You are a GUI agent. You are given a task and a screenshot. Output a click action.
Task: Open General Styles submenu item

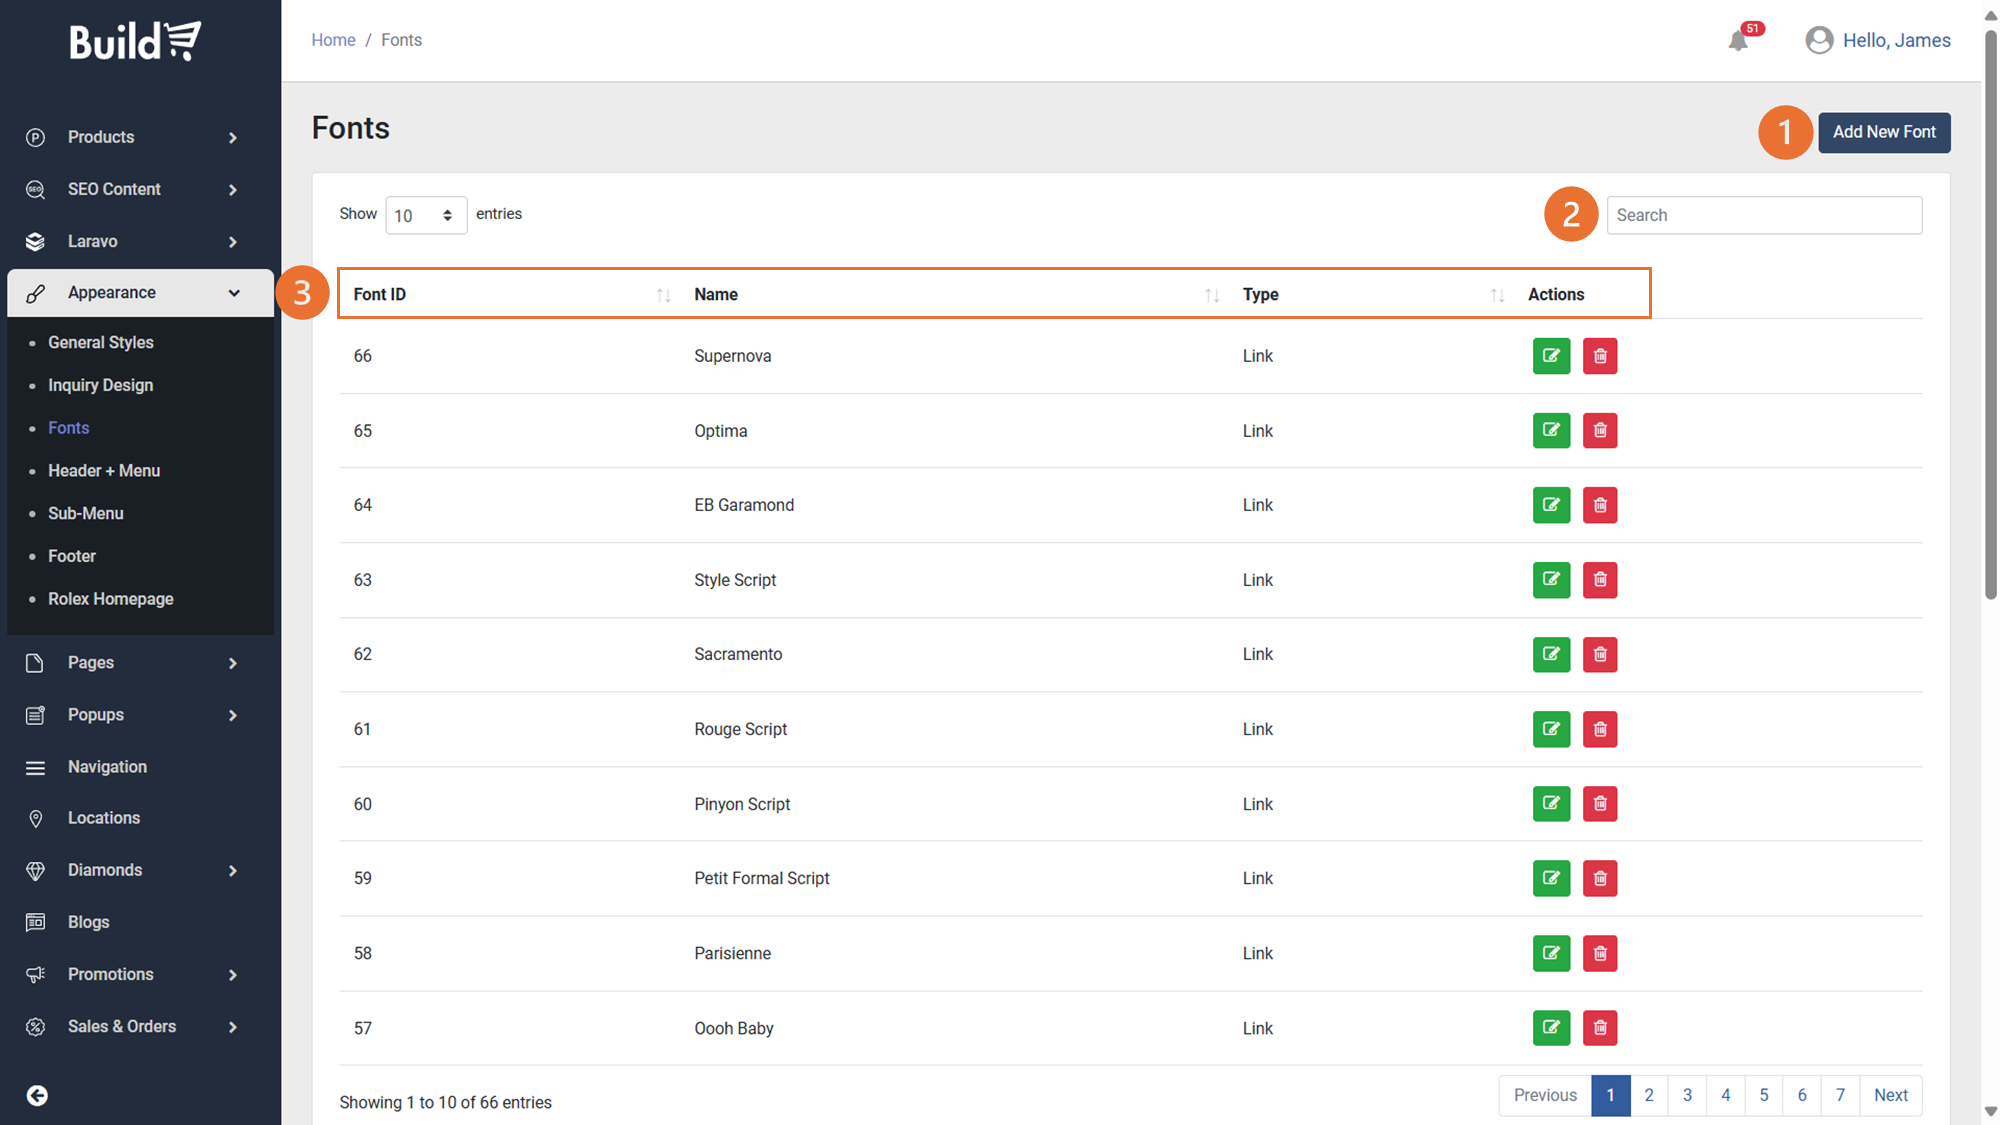point(101,342)
